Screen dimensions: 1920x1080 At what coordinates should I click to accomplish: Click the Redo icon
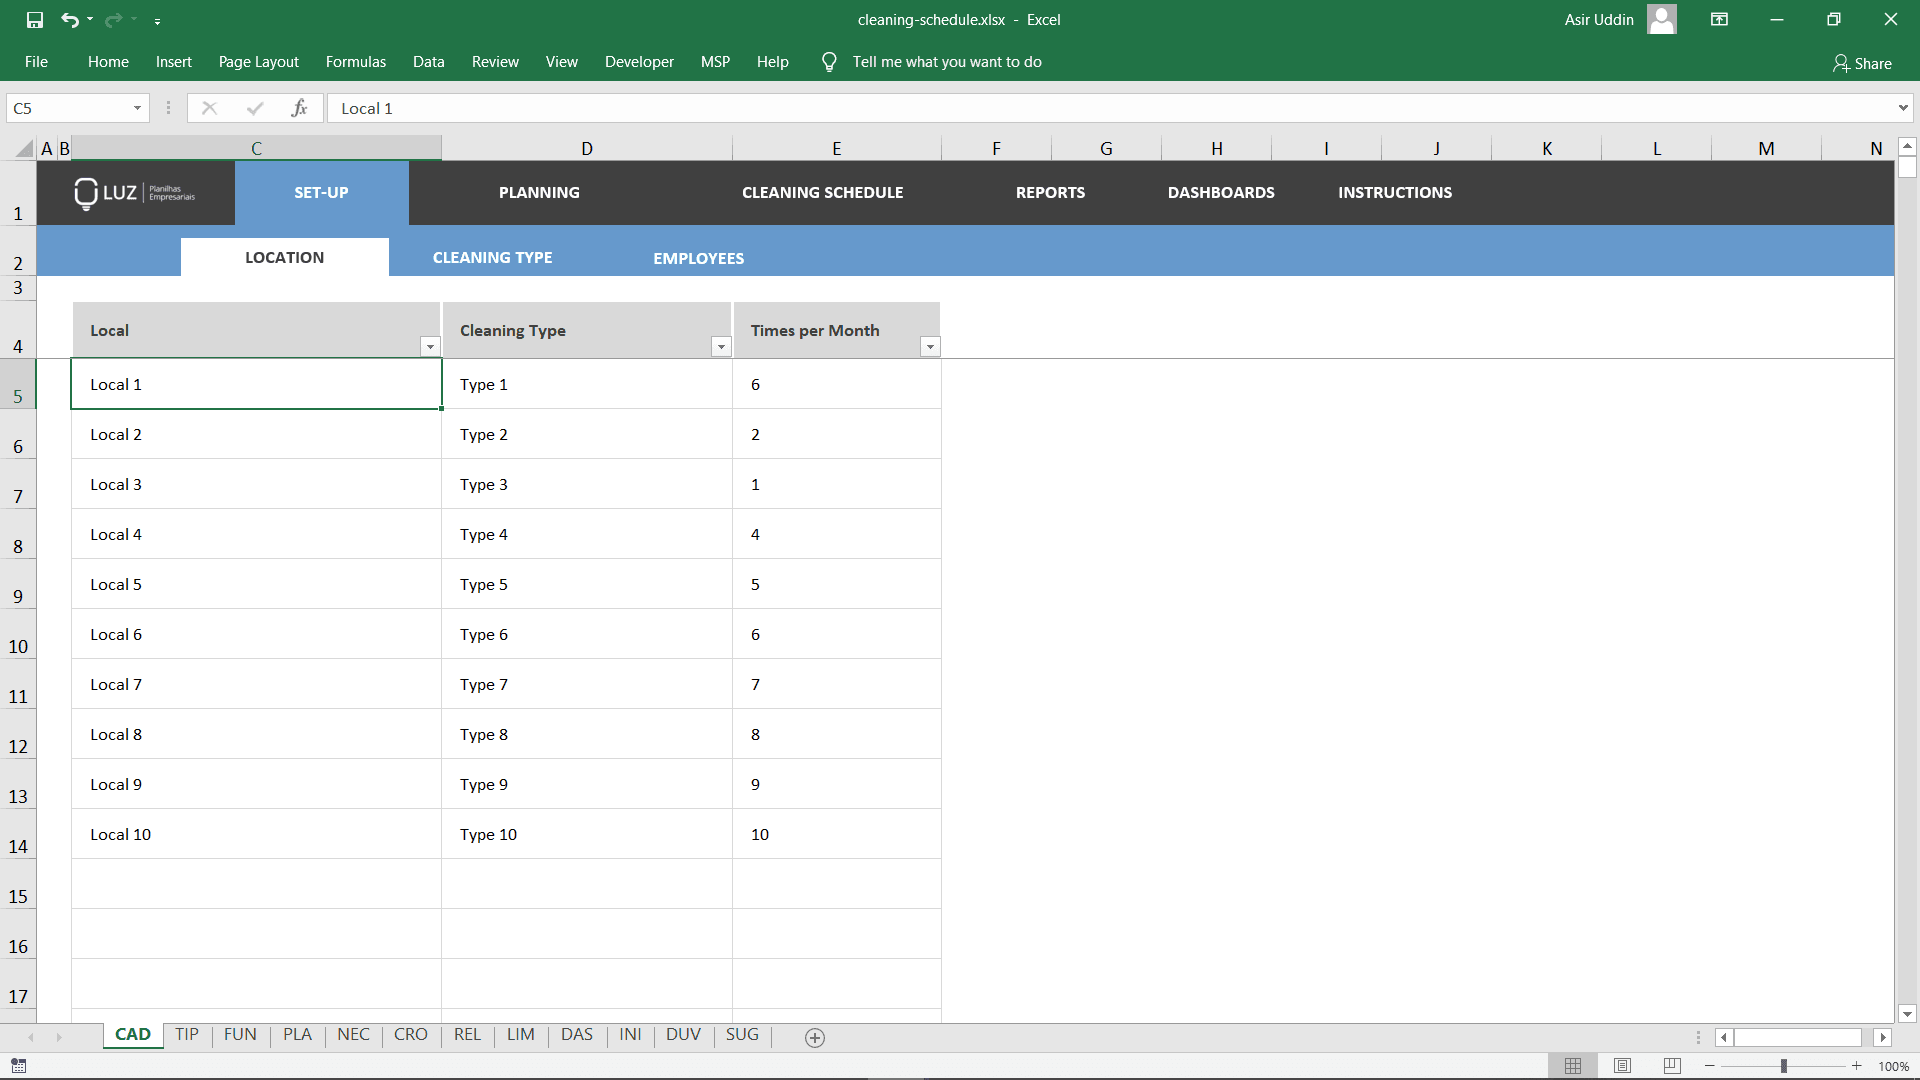(114, 19)
